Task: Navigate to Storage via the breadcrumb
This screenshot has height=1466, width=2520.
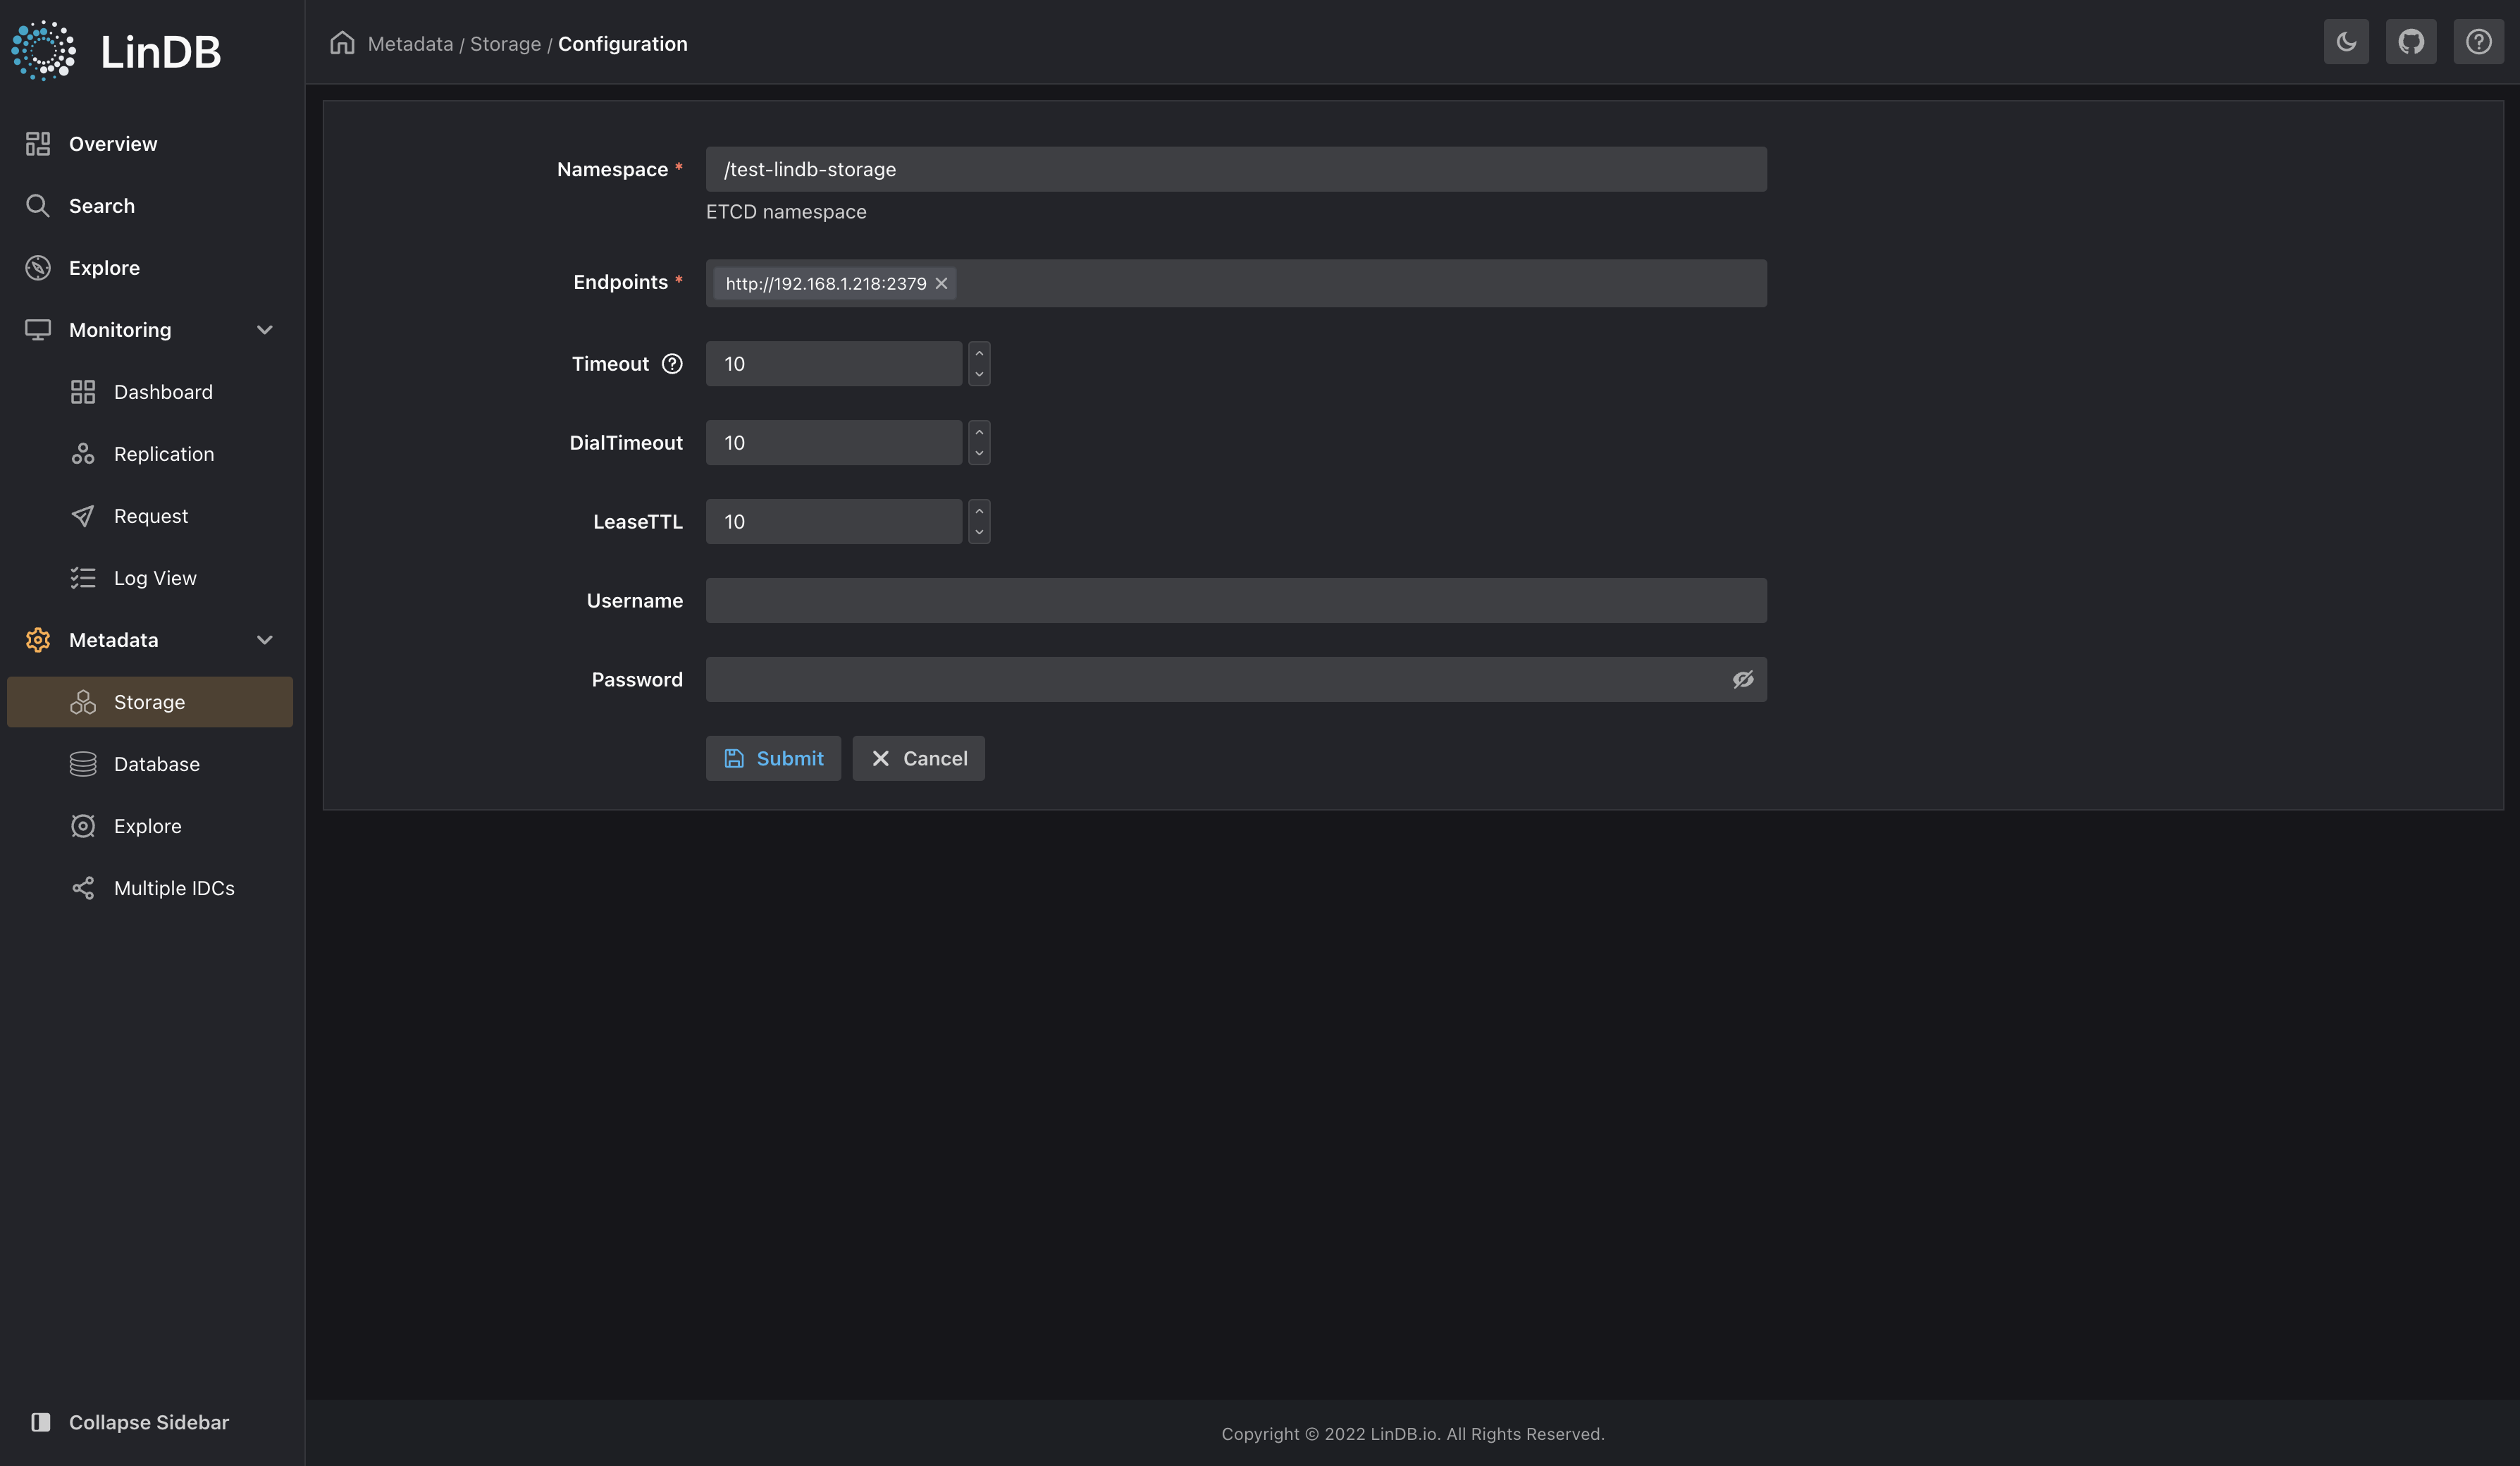Action: click(505, 43)
